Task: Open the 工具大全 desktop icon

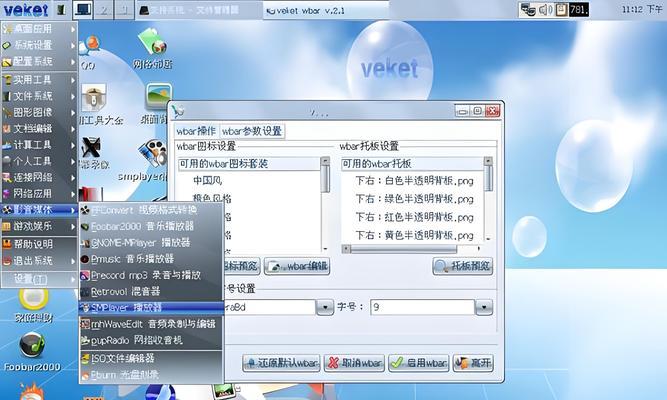Action: [x=97, y=105]
